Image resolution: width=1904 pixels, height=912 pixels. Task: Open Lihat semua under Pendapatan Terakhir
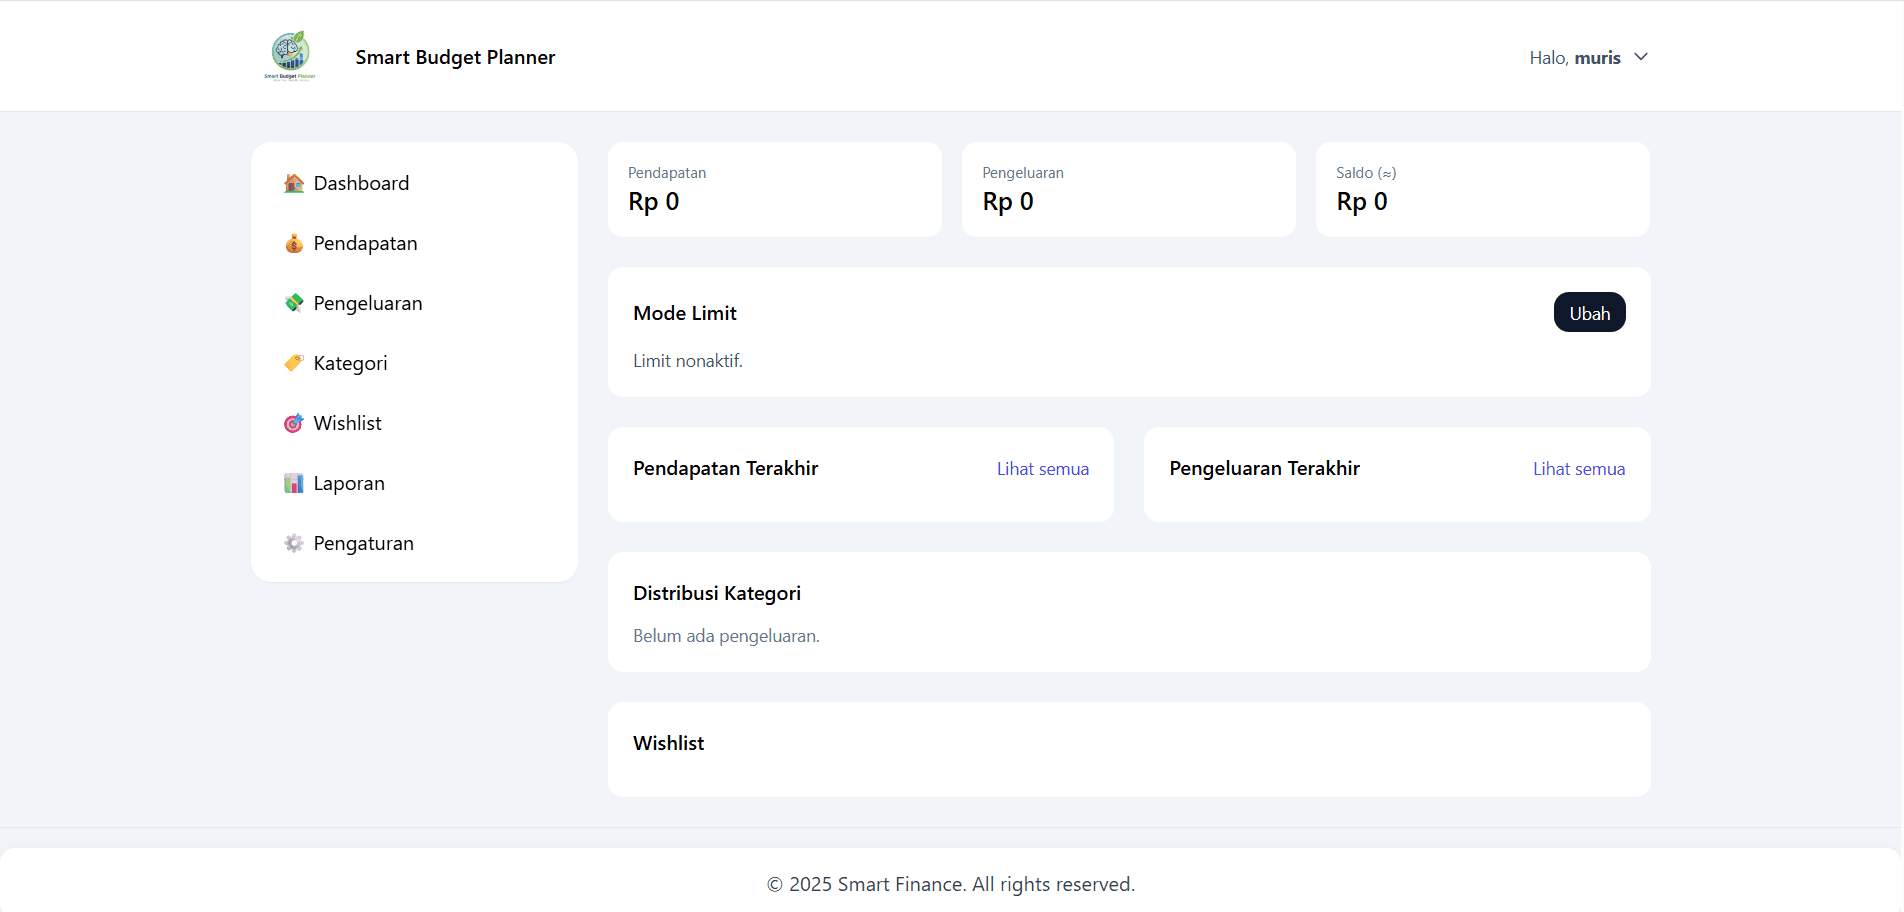(1042, 468)
